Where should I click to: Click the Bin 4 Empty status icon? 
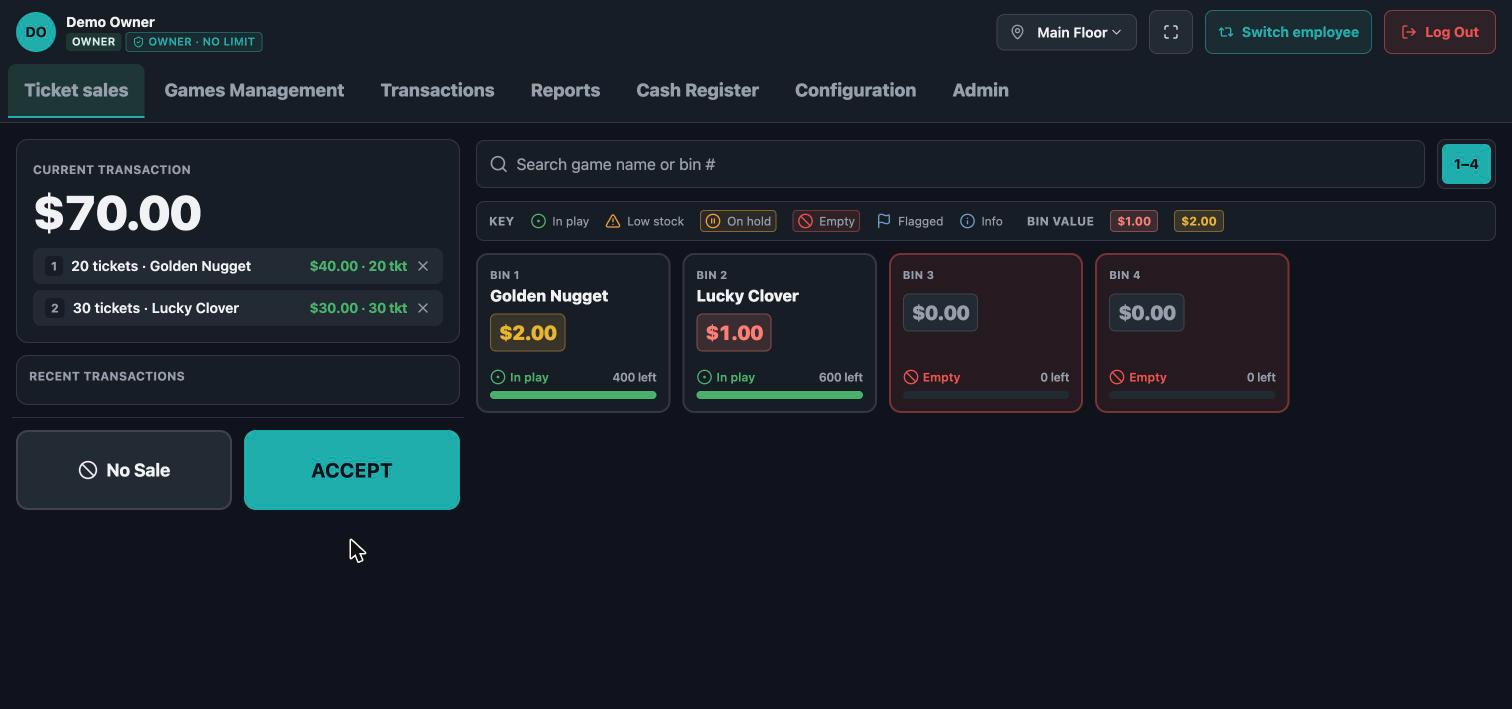coord(1117,377)
